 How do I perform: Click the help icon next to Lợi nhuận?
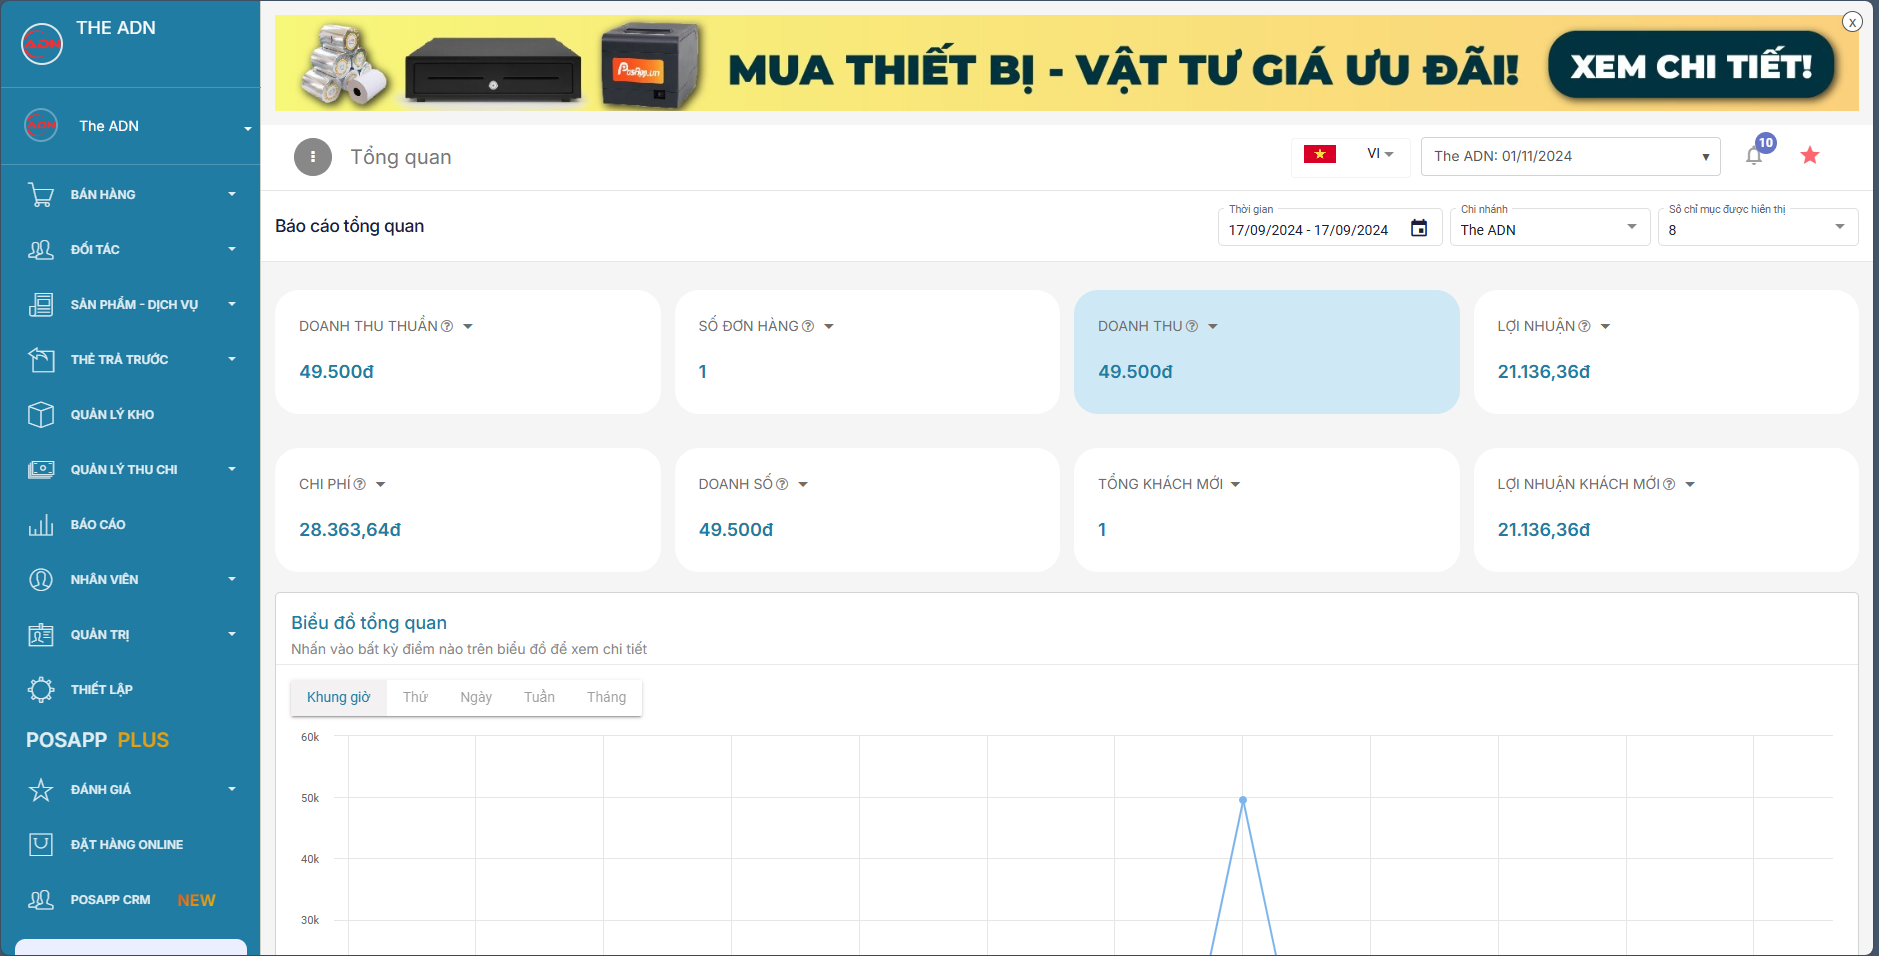1584,326
